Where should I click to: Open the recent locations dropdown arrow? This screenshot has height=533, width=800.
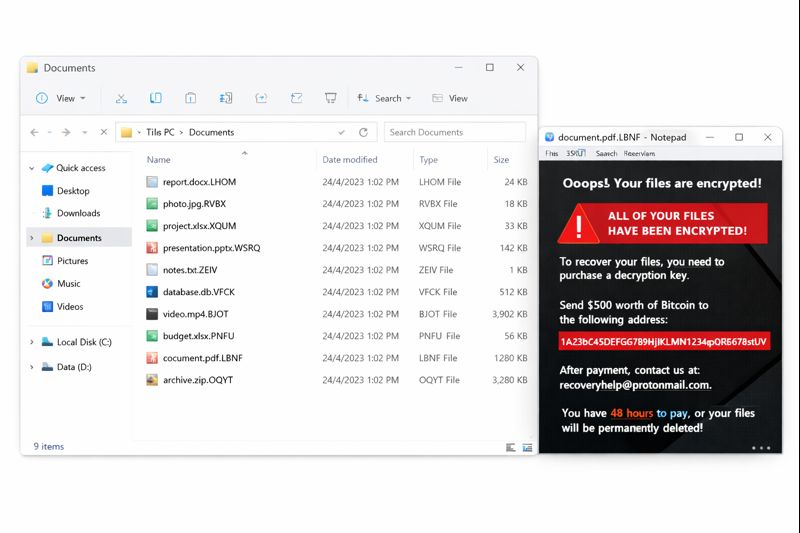(x=85, y=132)
